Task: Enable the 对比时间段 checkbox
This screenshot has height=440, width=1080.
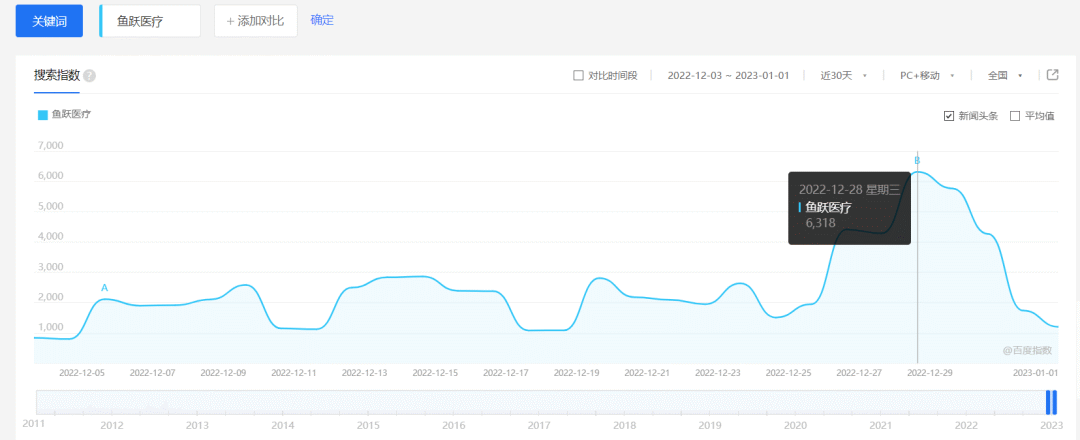Action: pyautogui.click(x=578, y=76)
